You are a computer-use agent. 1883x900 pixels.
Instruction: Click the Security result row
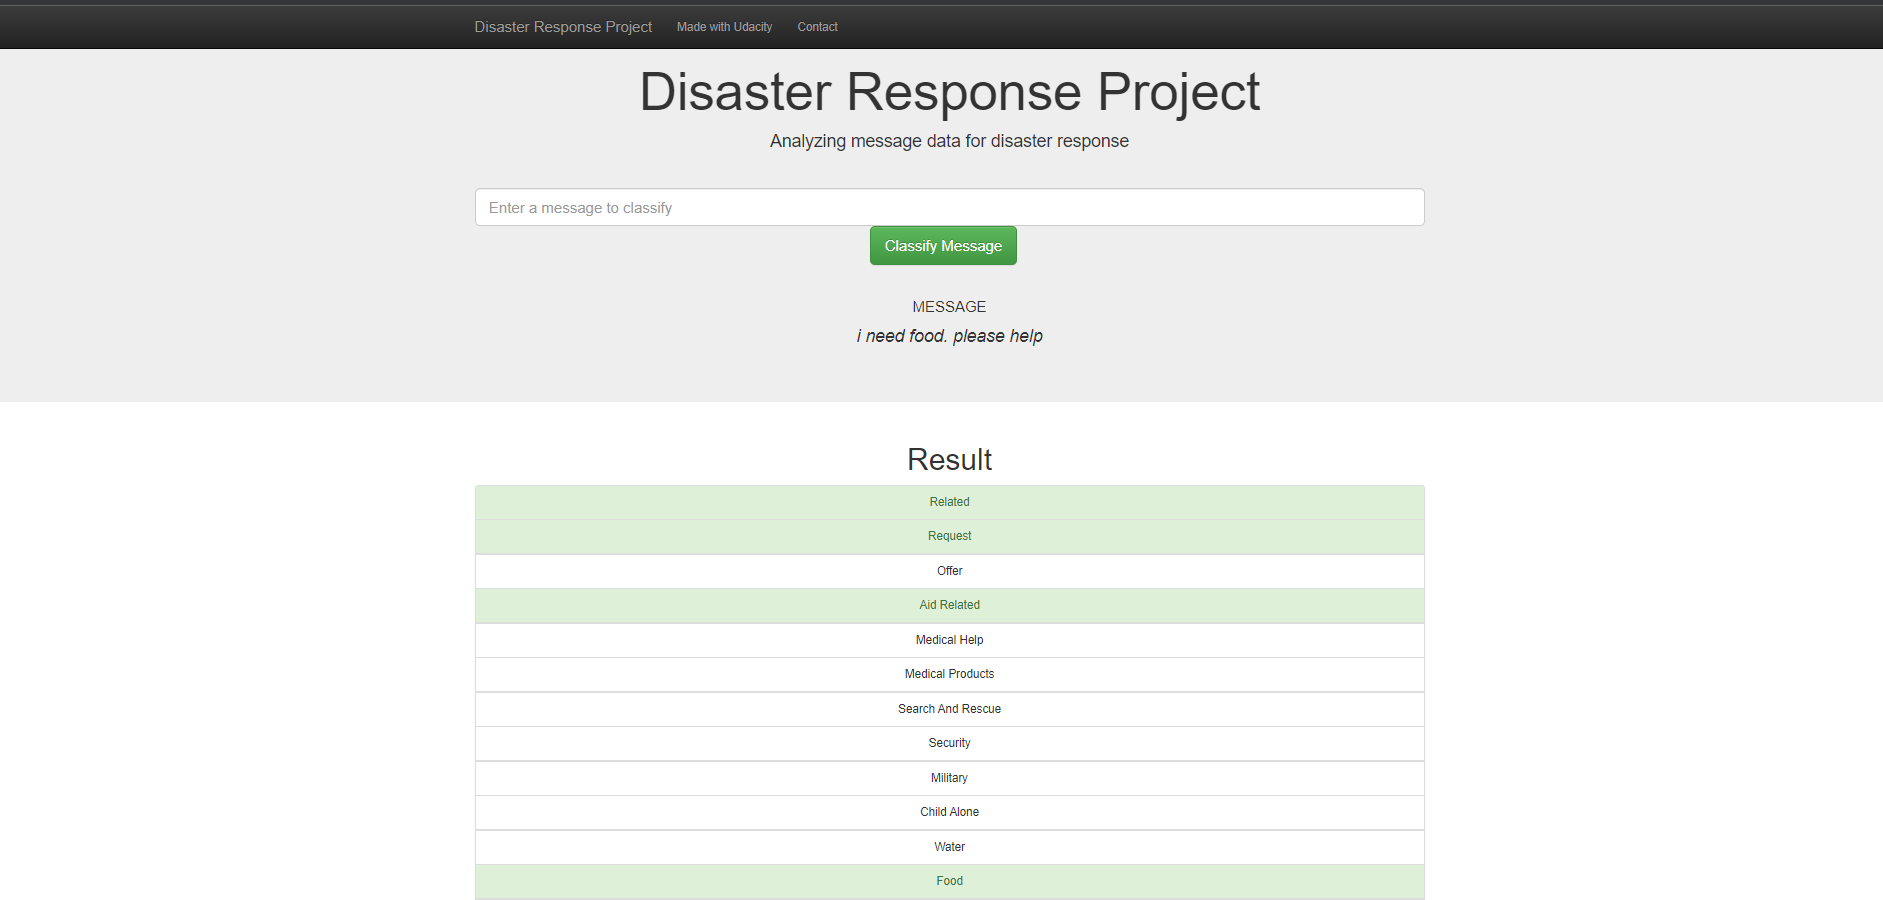coord(948,743)
